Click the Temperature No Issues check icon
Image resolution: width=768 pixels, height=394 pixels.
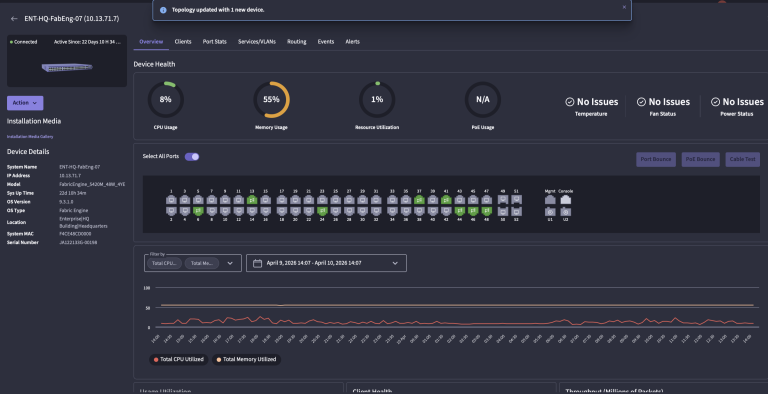point(570,102)
